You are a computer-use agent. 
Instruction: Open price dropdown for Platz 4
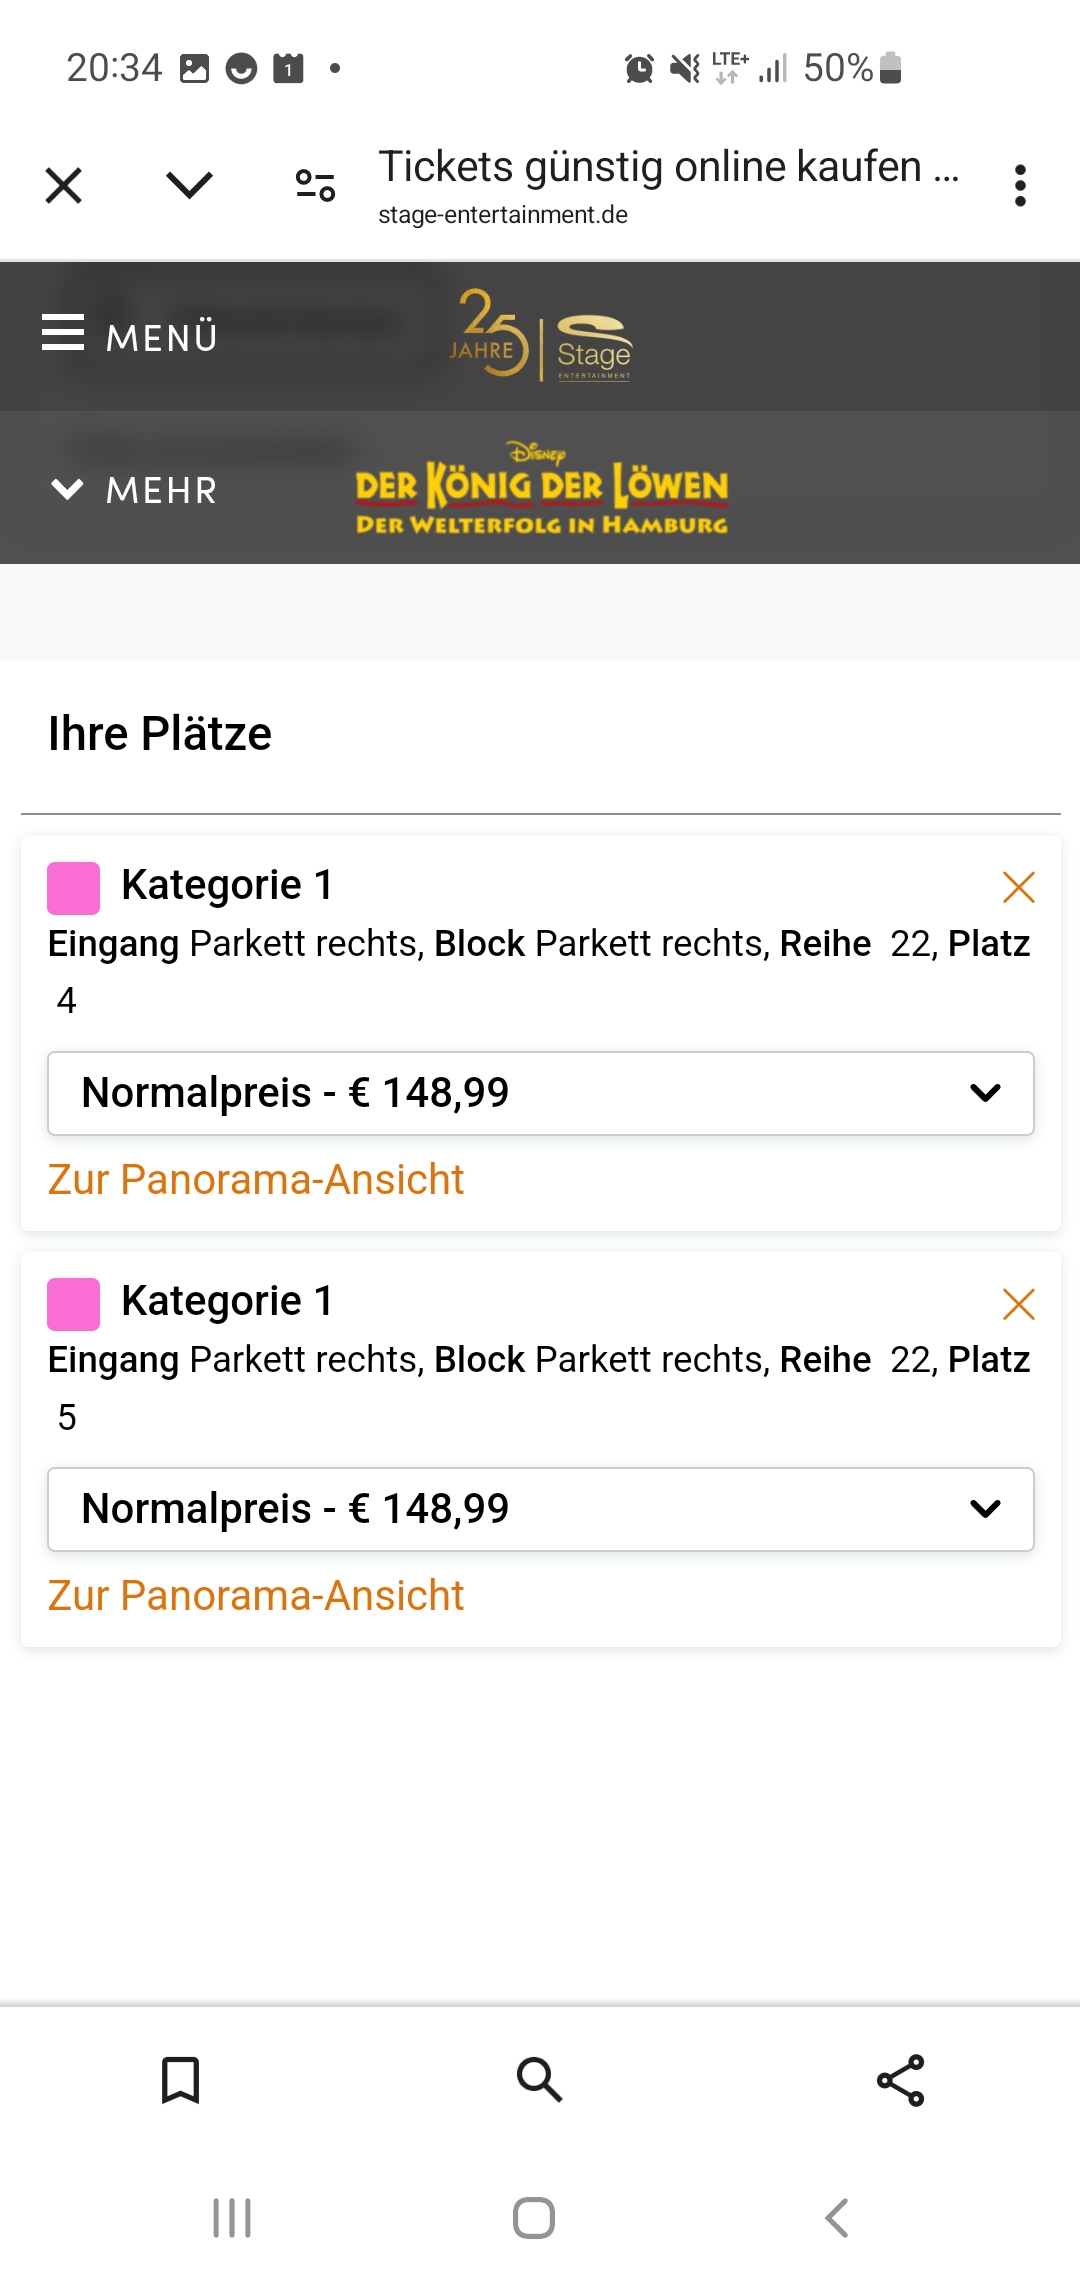(540, 1093)
